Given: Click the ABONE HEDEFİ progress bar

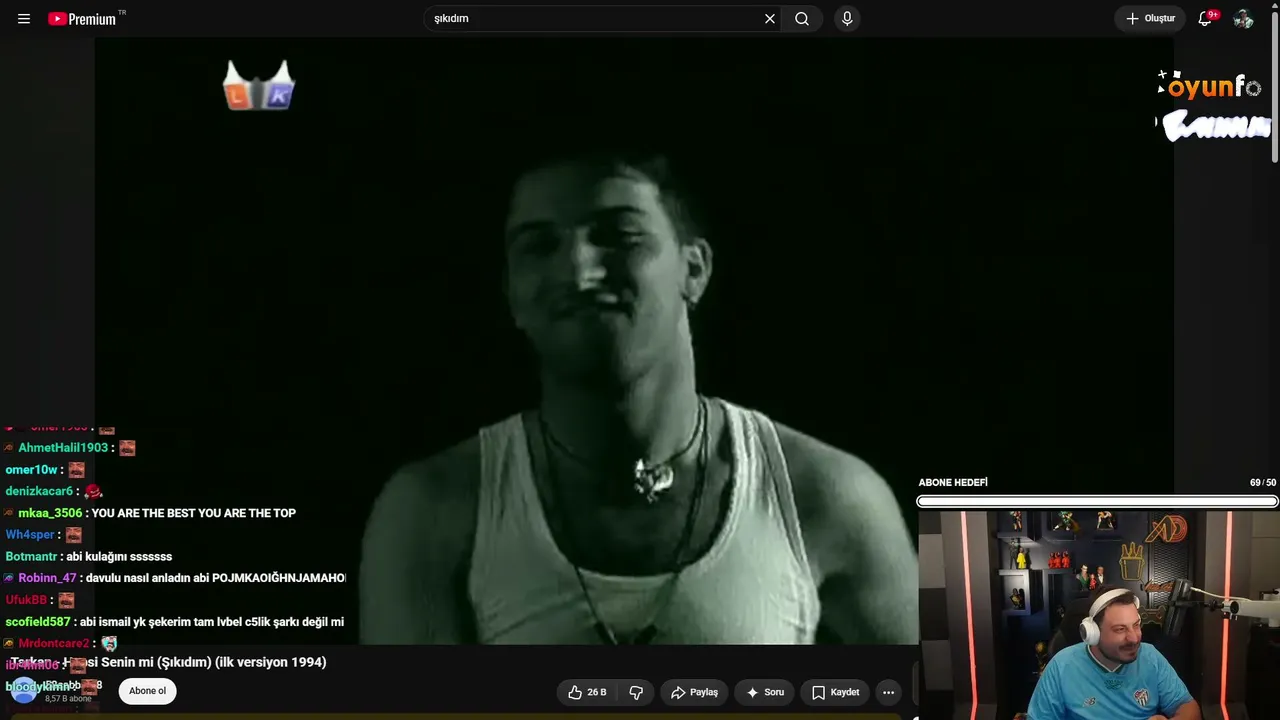Looking at the screenshot, I should coord(1097,501).
